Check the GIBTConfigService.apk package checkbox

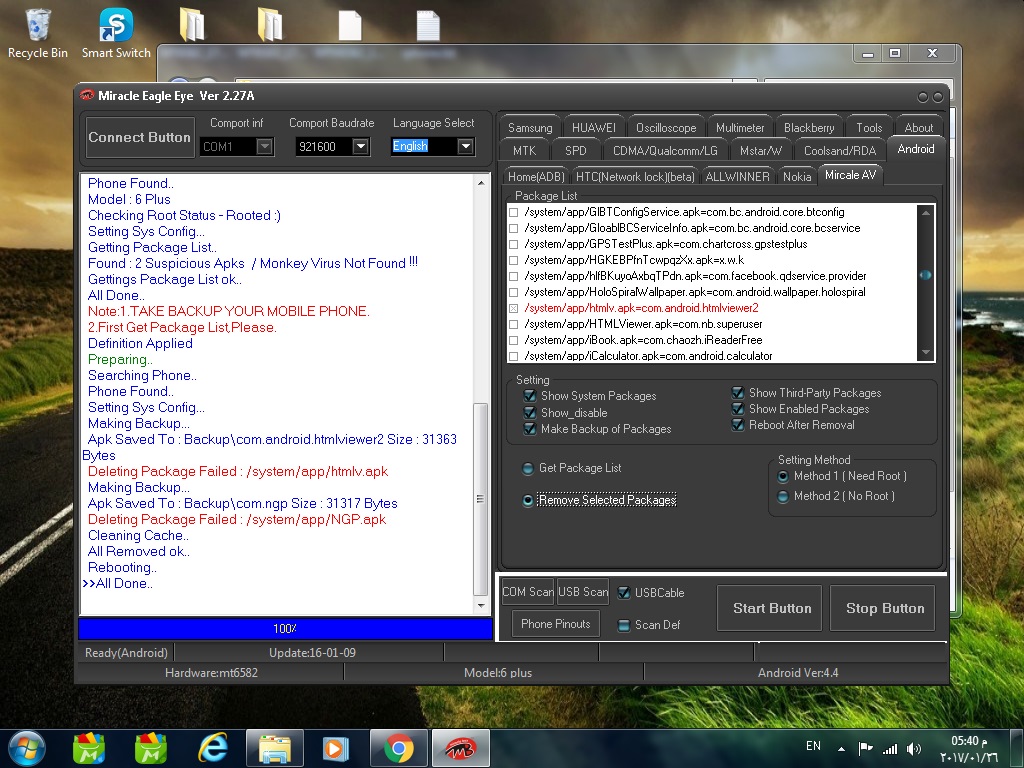(513, 212)
